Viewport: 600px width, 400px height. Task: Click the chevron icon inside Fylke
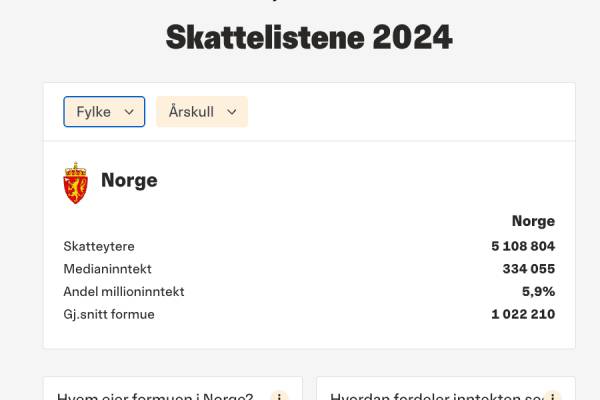(x=129, y=112)
